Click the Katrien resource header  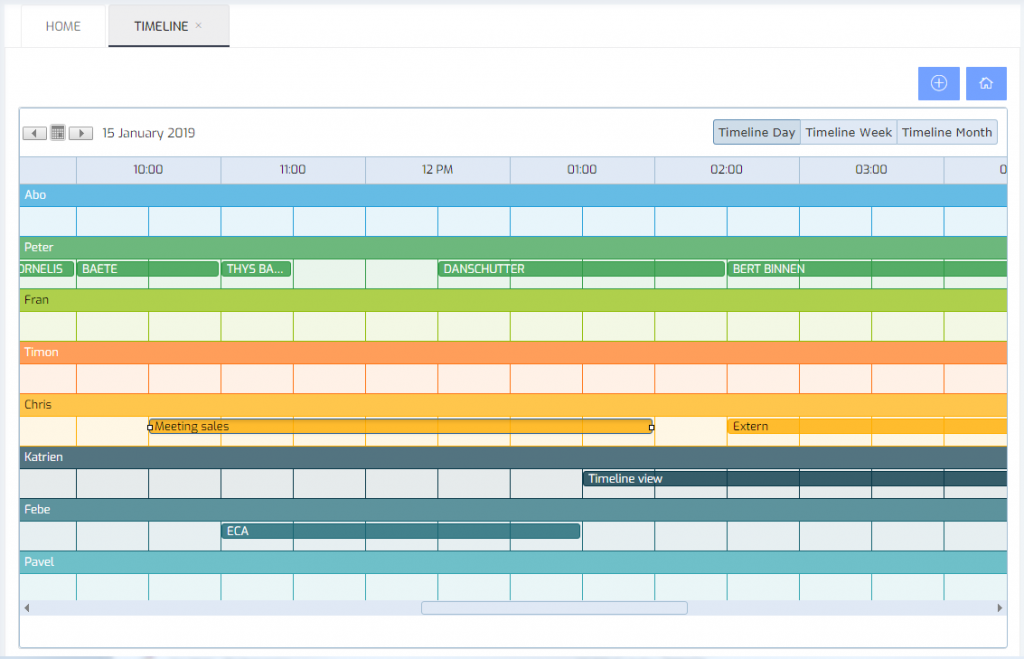pos(513,457)
